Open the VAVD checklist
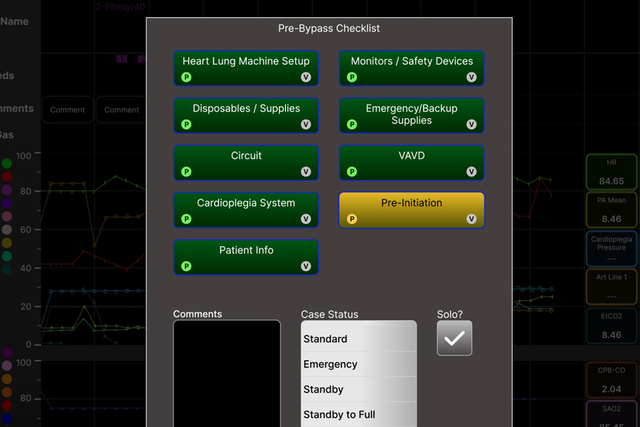 click(x=411, y=163)
